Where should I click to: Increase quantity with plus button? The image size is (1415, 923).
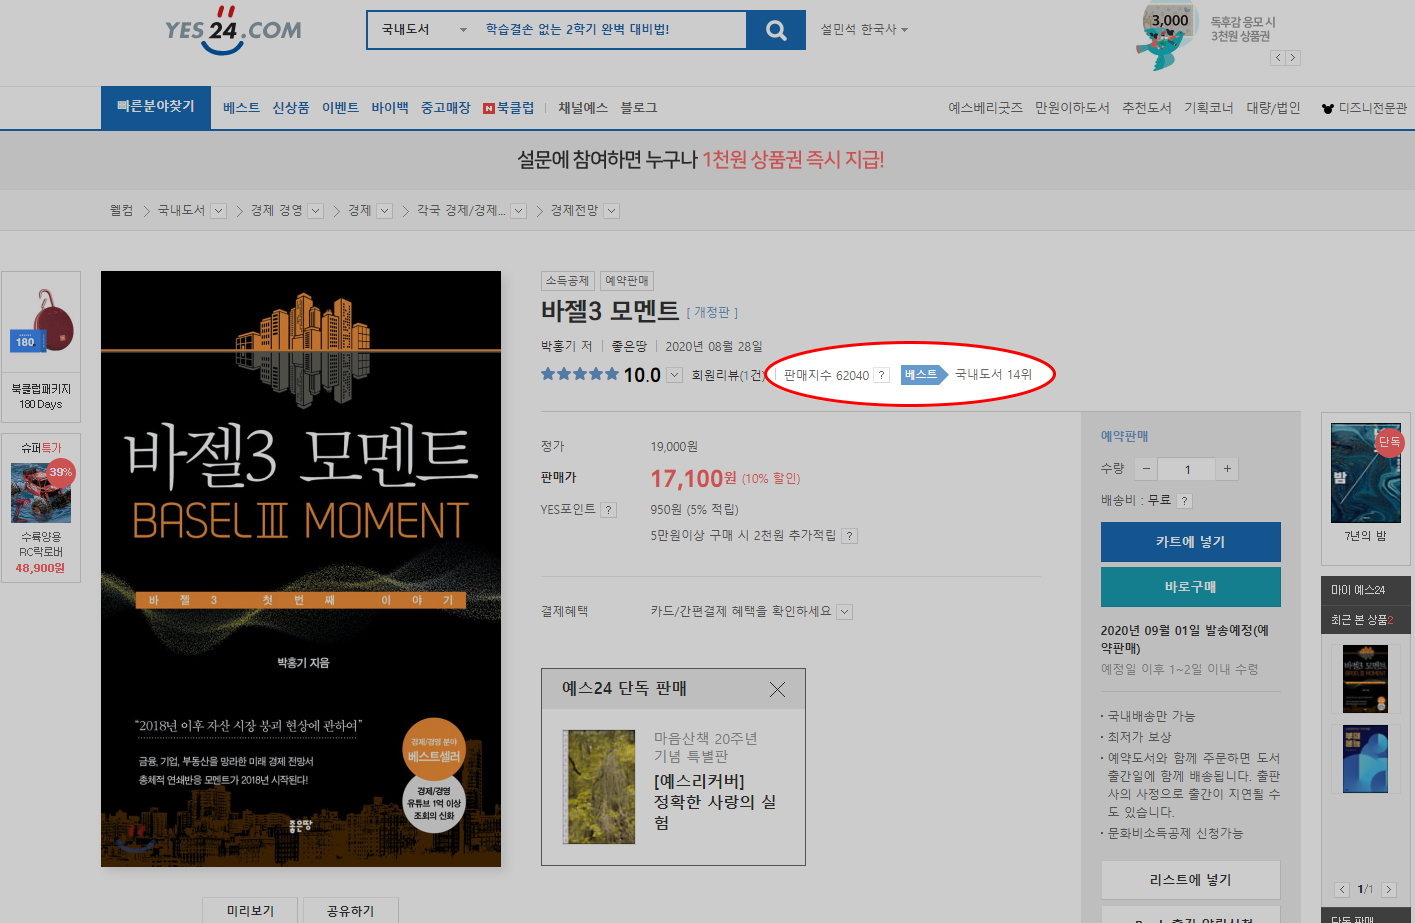coord(1227,469)
